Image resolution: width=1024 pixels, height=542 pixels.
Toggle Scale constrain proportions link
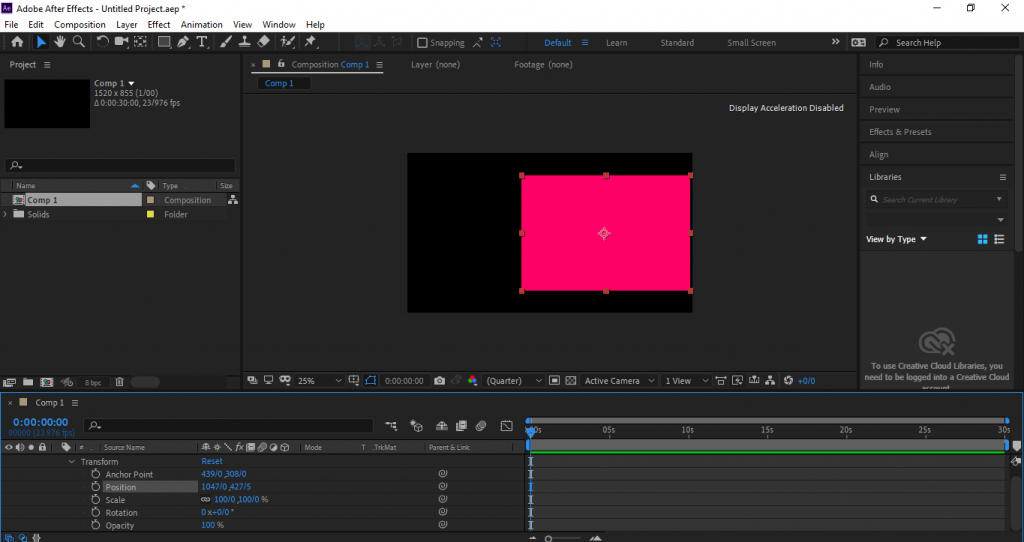tap(206, 500)
